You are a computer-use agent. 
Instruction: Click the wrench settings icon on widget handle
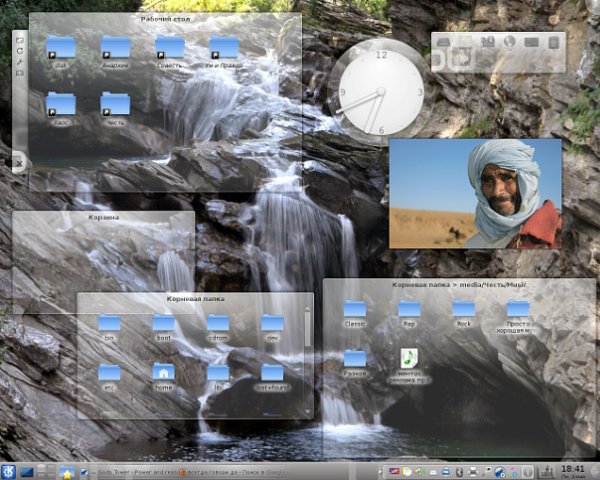[x=19, y=62]
